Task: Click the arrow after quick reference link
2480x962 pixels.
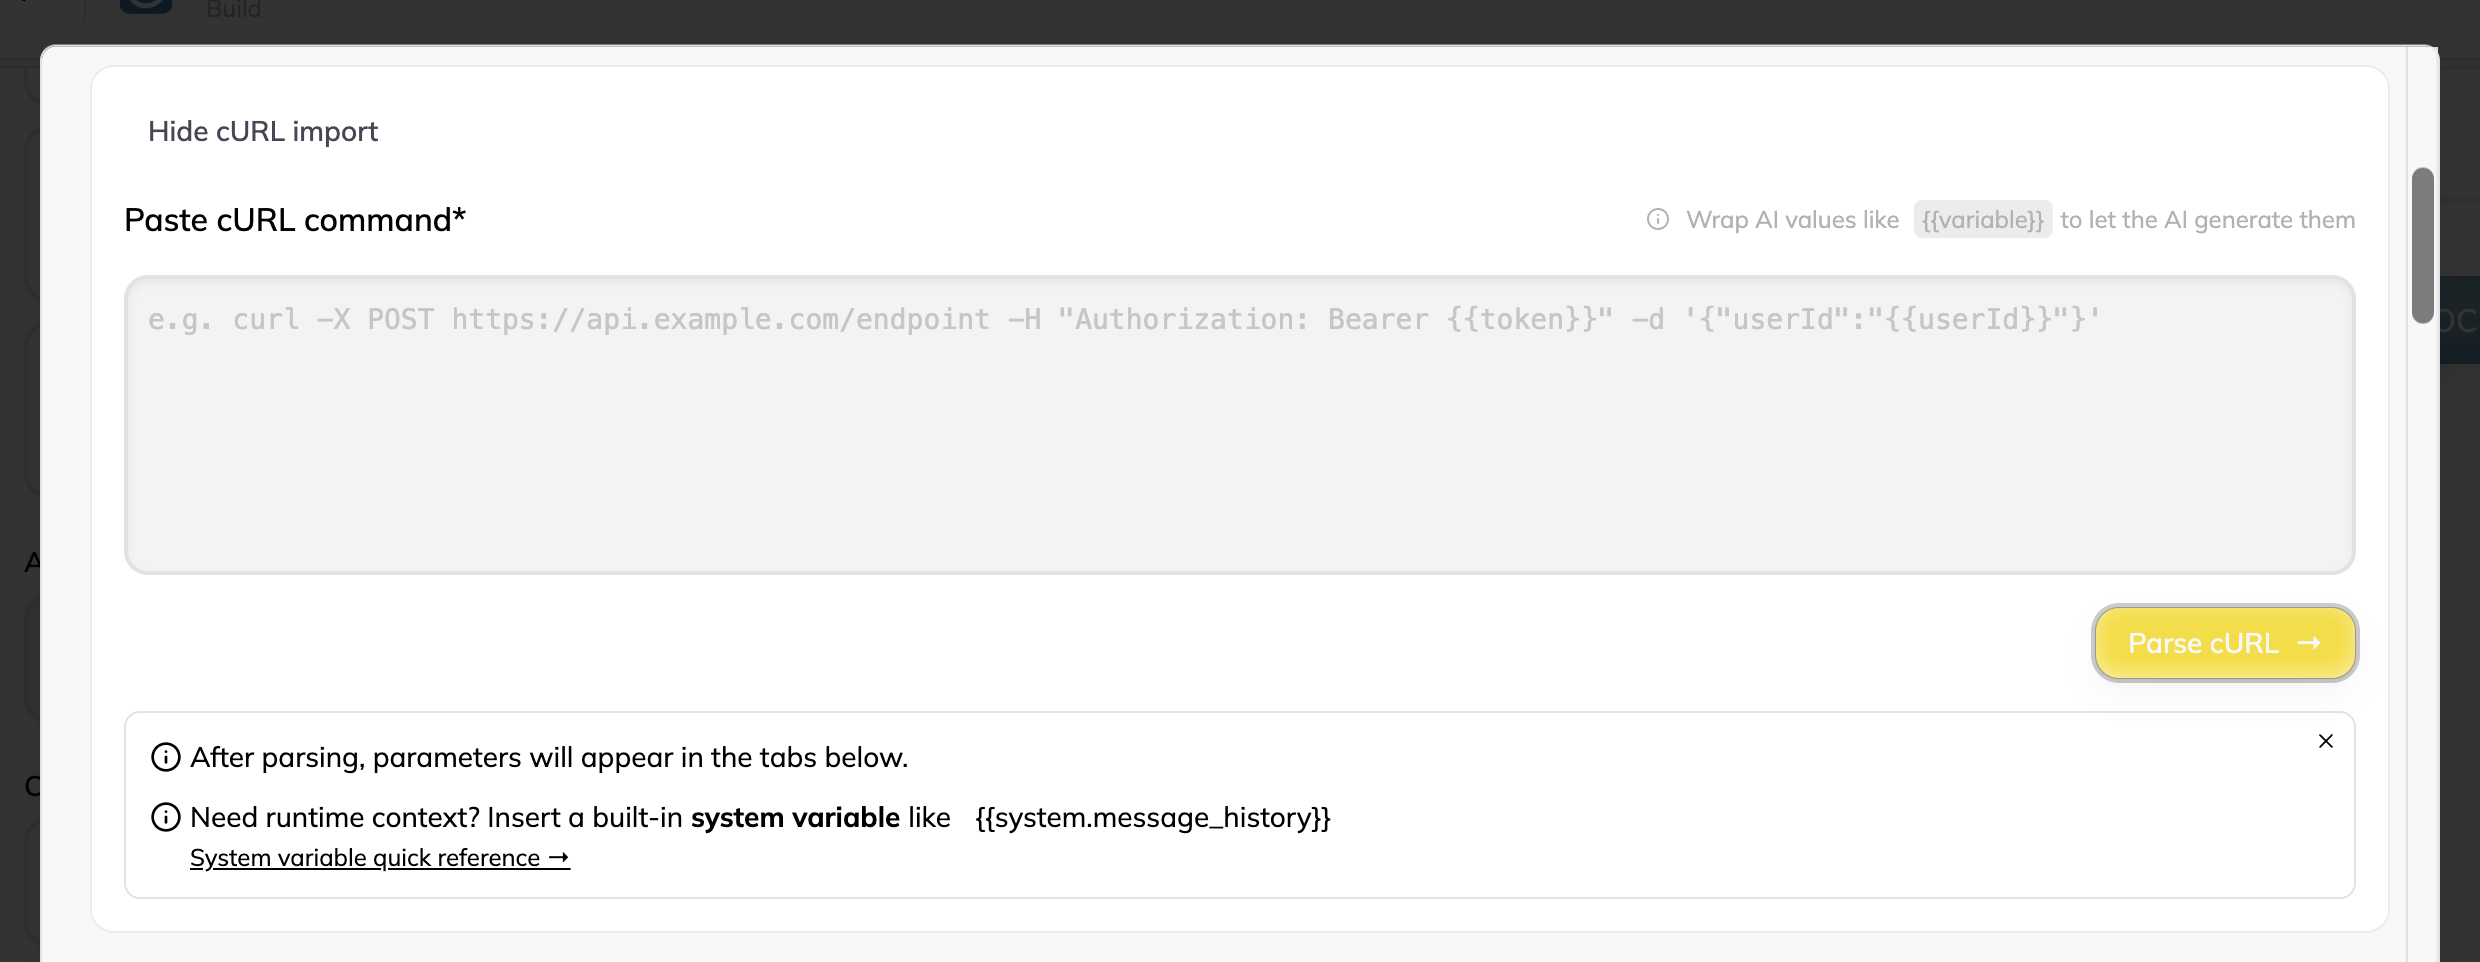Action: point(559,859)
